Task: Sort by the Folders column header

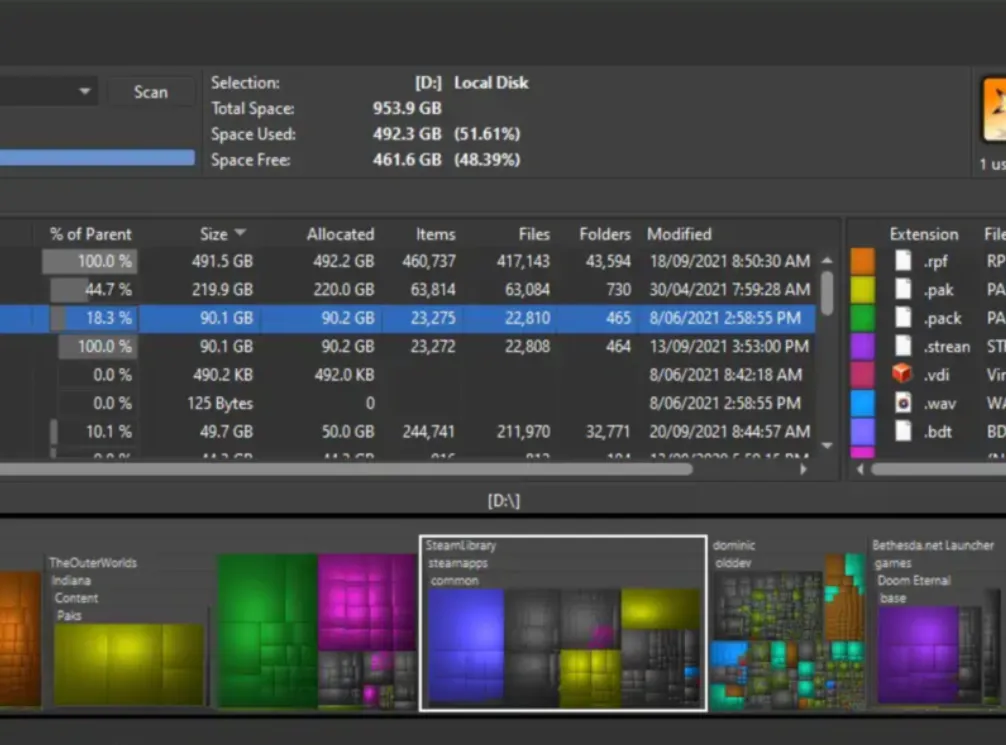Action: coord(604,234)
